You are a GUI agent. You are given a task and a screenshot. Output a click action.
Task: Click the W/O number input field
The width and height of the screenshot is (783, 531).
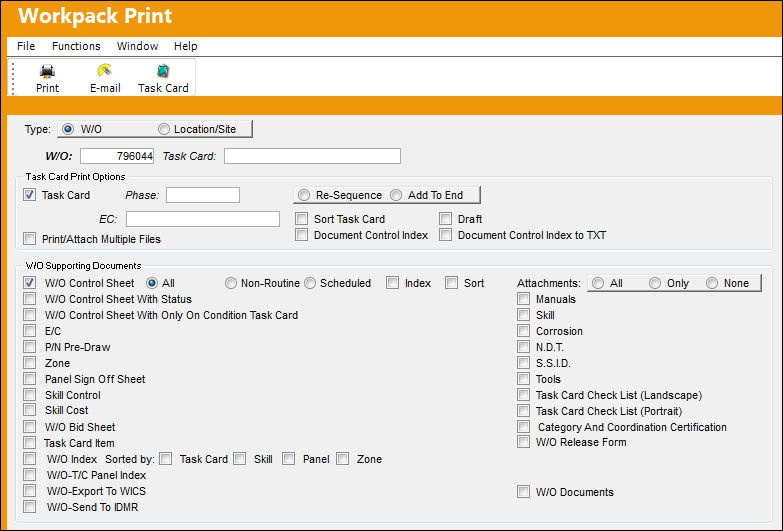click(x=117, y=156)
